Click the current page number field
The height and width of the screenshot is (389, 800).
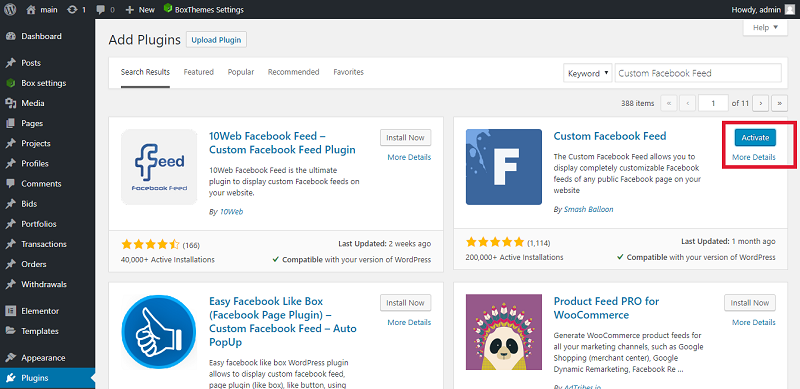pos(713,103)
